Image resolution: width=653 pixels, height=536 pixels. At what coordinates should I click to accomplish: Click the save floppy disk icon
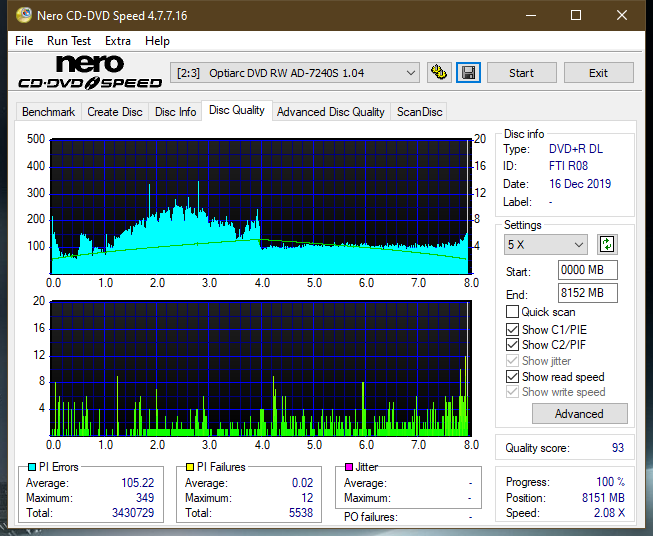(x=469, y=73)
